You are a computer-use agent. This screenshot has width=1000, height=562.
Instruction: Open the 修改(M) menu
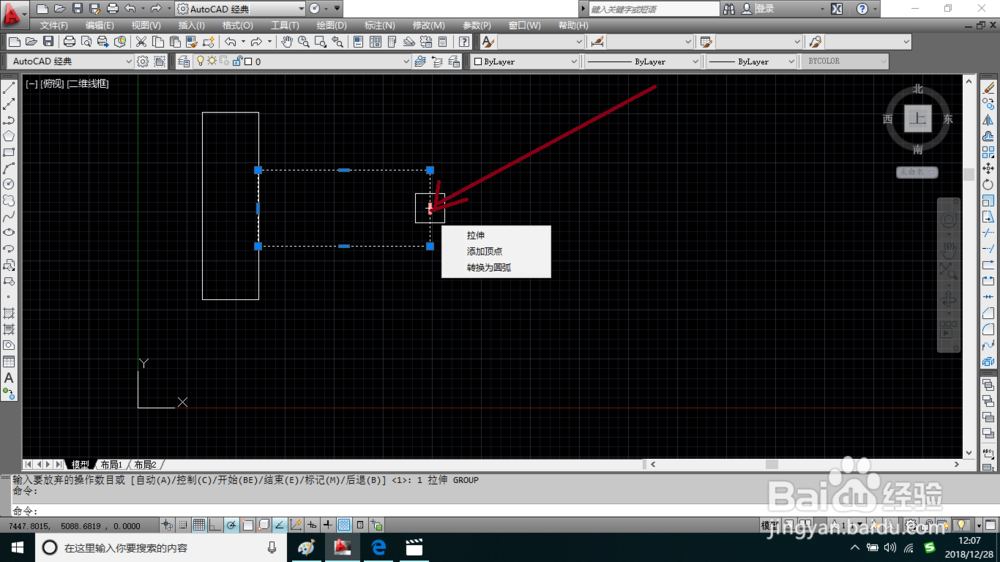[429, 26]
